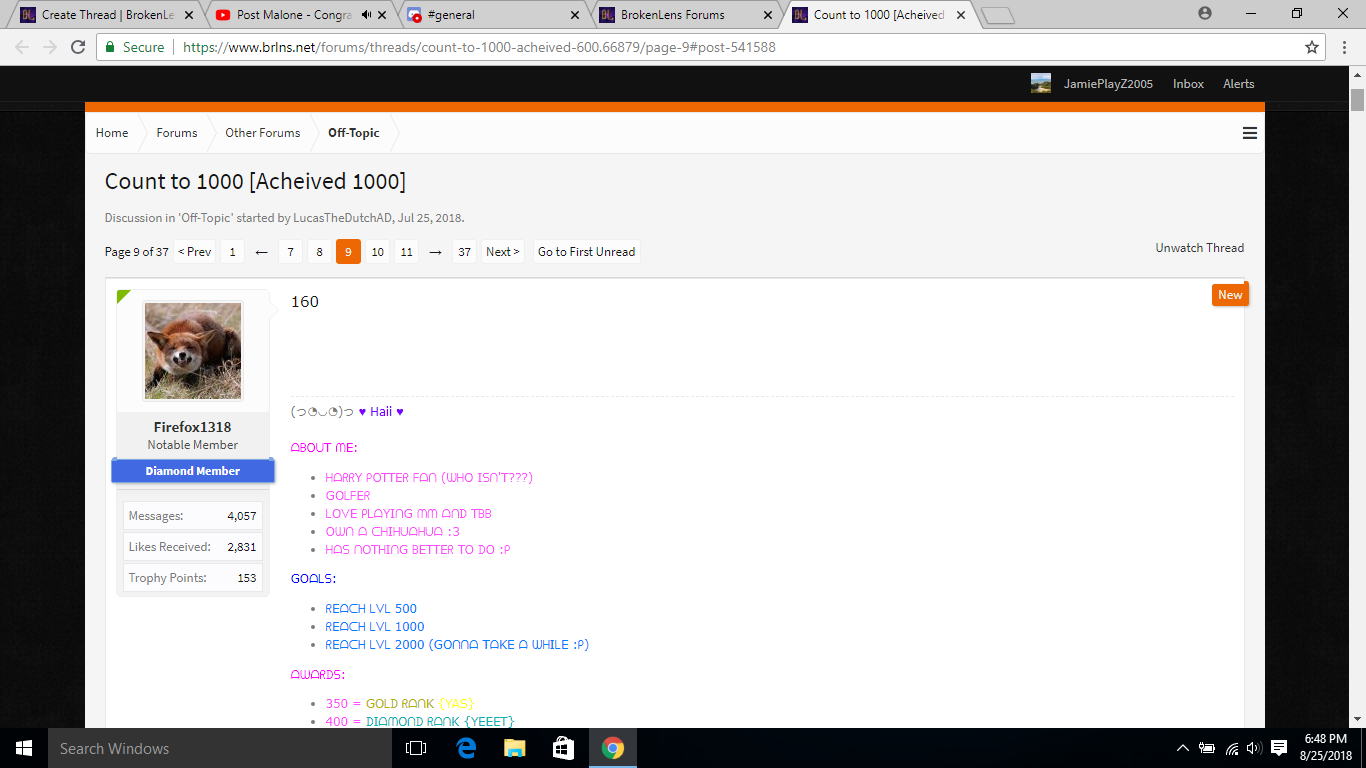Mute the Post Malone tab audio icon
The image size is (1366, 768).
(367, 15)
